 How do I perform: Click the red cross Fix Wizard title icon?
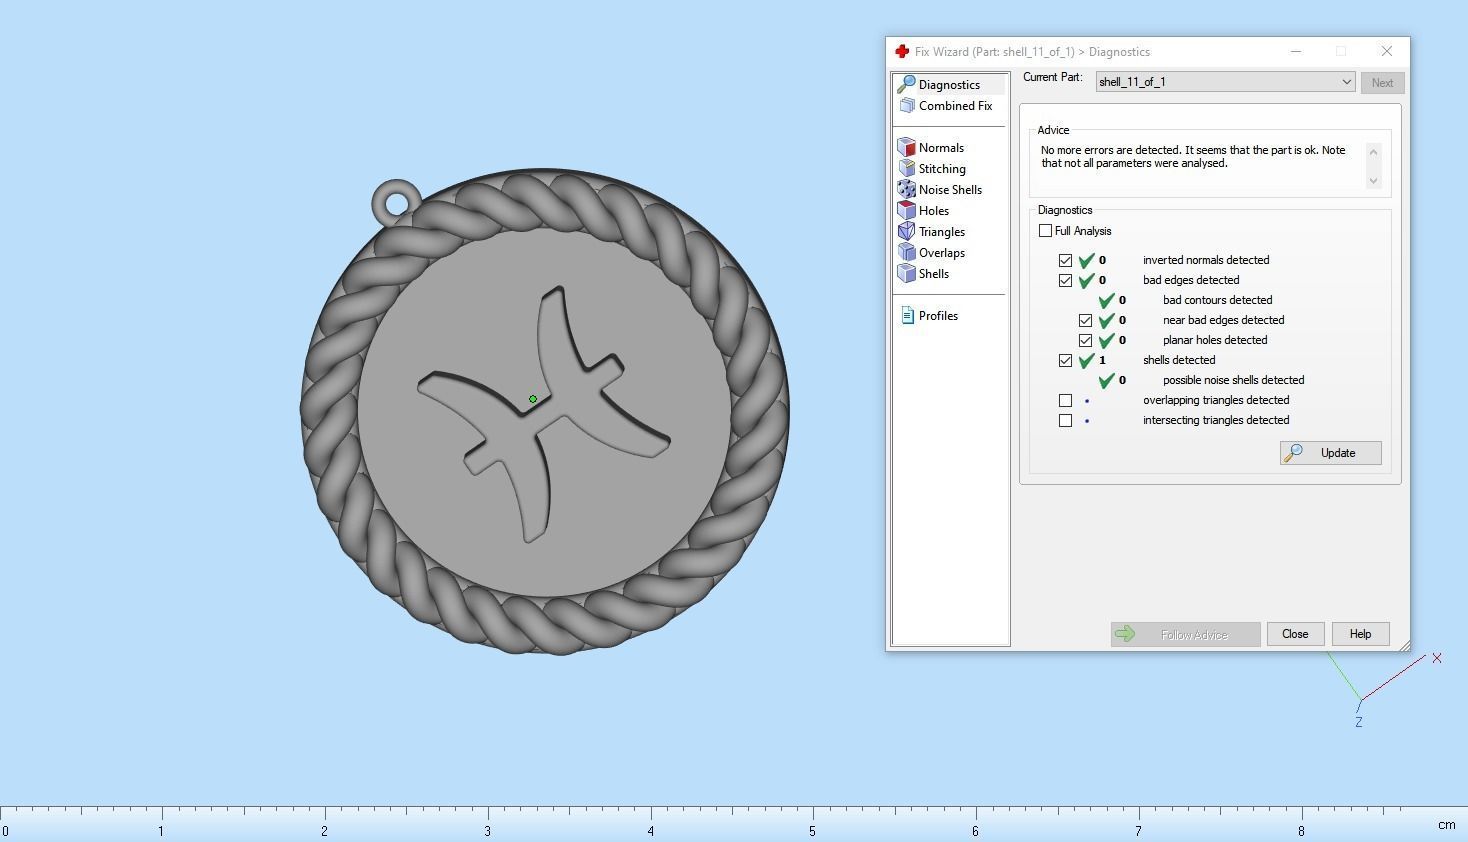coord(901,52)
